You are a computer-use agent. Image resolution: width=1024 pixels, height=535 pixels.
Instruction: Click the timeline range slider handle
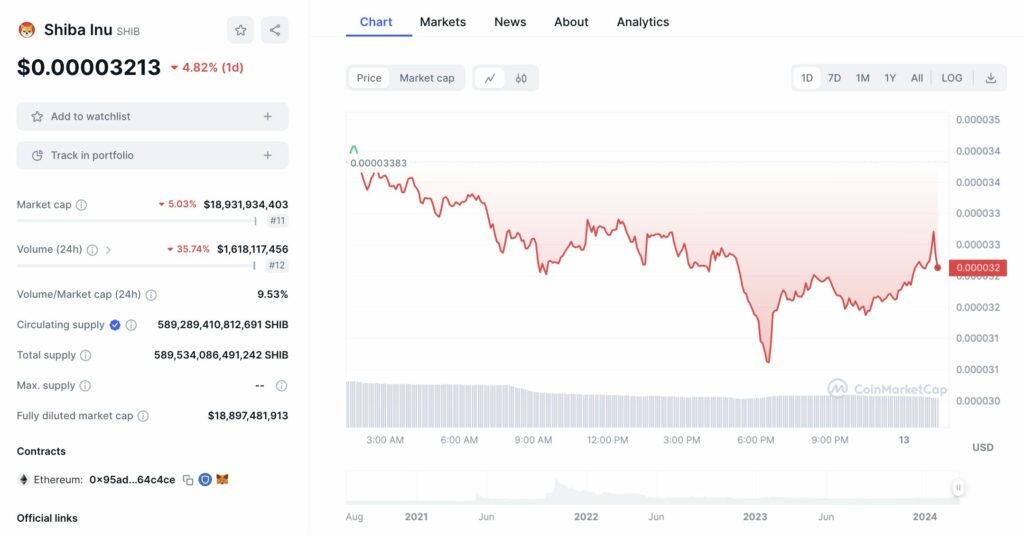click(958, 488)
